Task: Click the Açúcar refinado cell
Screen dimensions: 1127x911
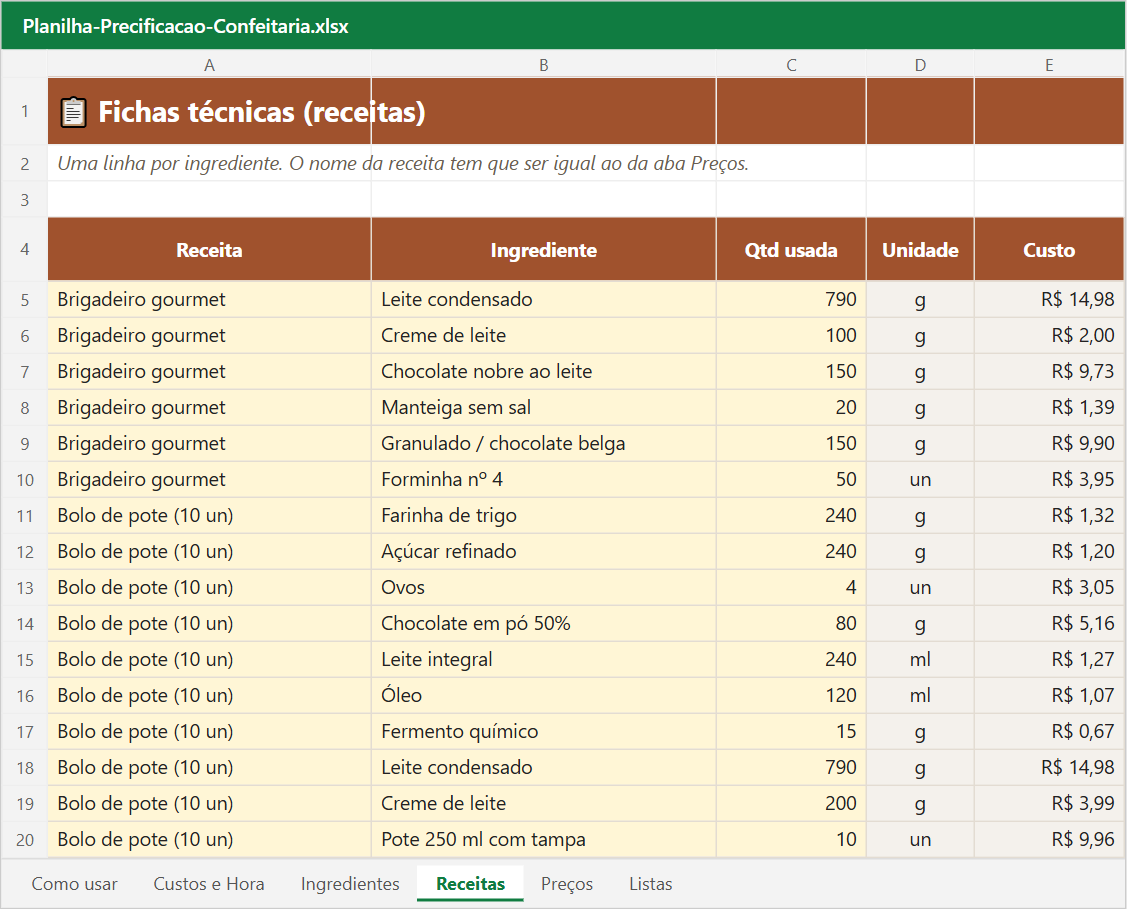Action: [543, 551]
